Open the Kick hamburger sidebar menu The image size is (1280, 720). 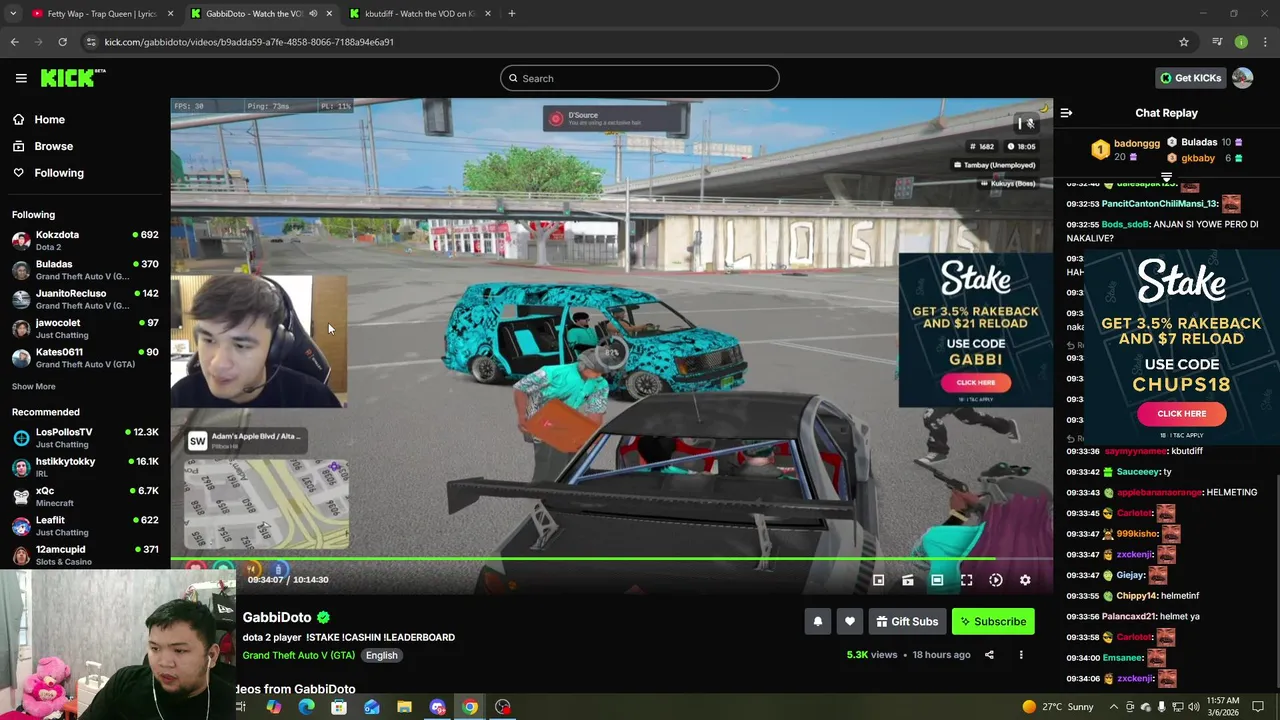21,78
